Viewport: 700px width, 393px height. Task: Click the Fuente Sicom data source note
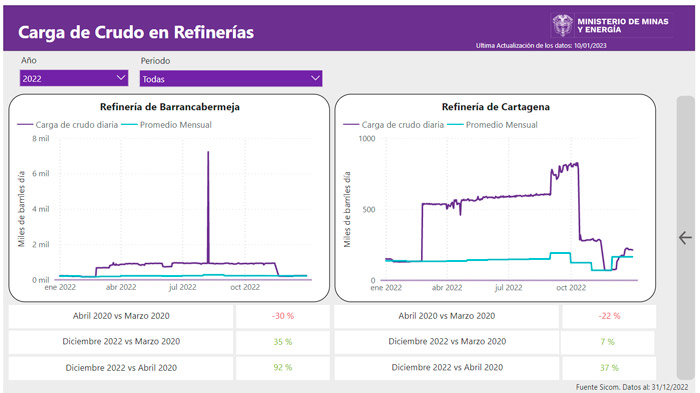tap(632, 387)
